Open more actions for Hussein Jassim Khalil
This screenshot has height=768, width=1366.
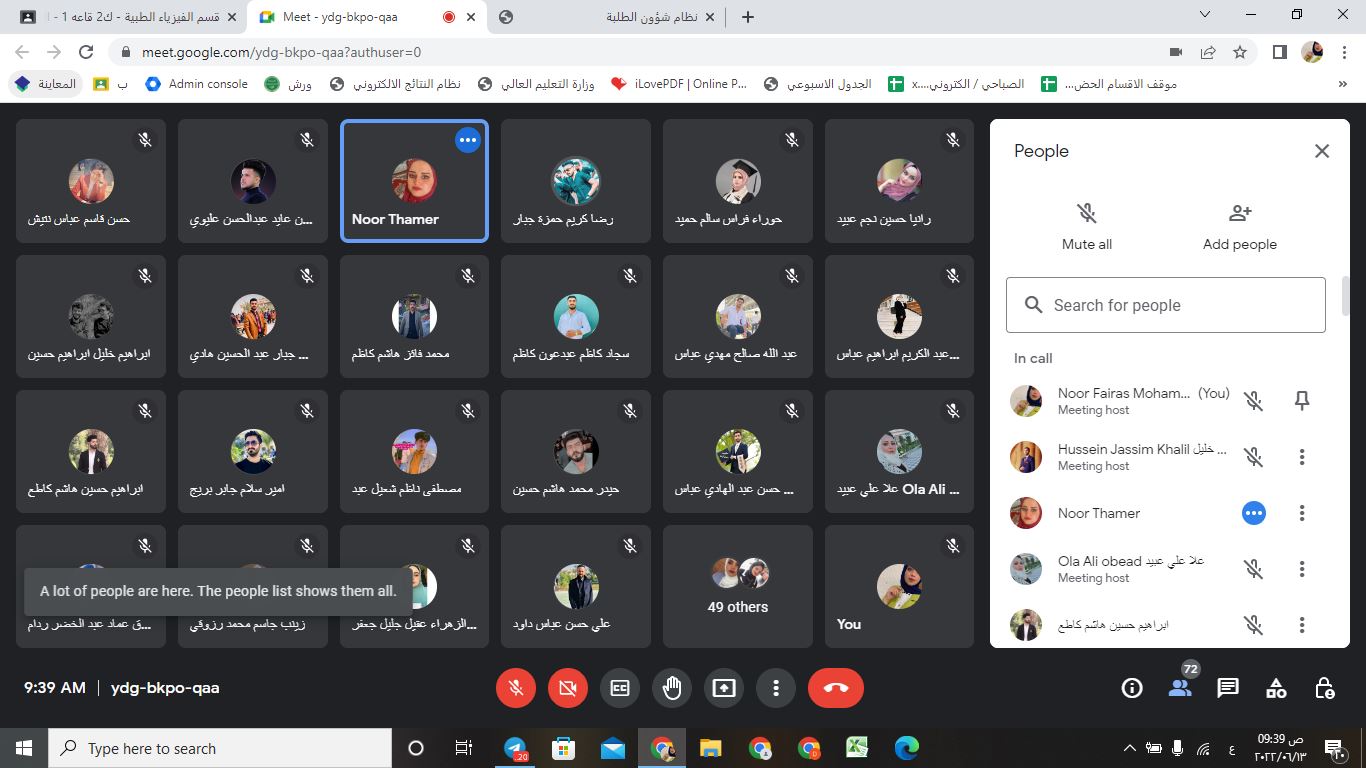pos(1301,457)
